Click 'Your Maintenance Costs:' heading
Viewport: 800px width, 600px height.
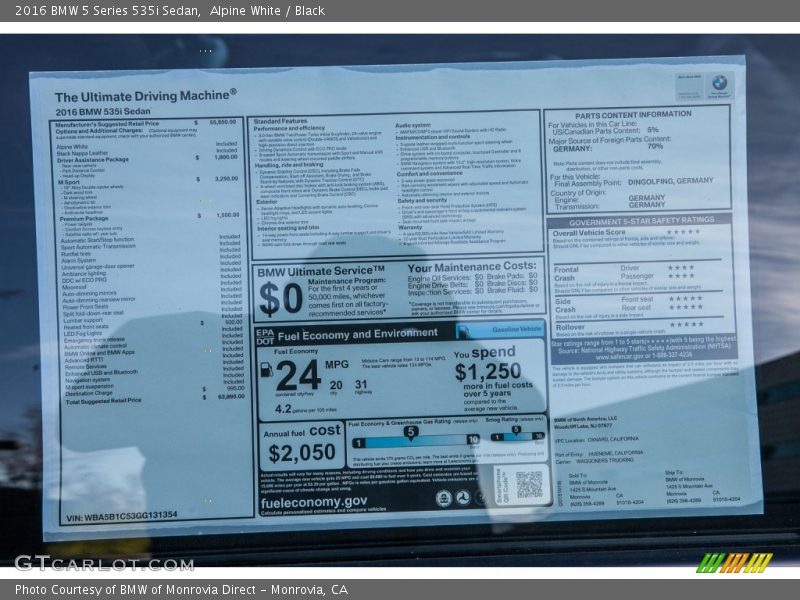[472, 267]
